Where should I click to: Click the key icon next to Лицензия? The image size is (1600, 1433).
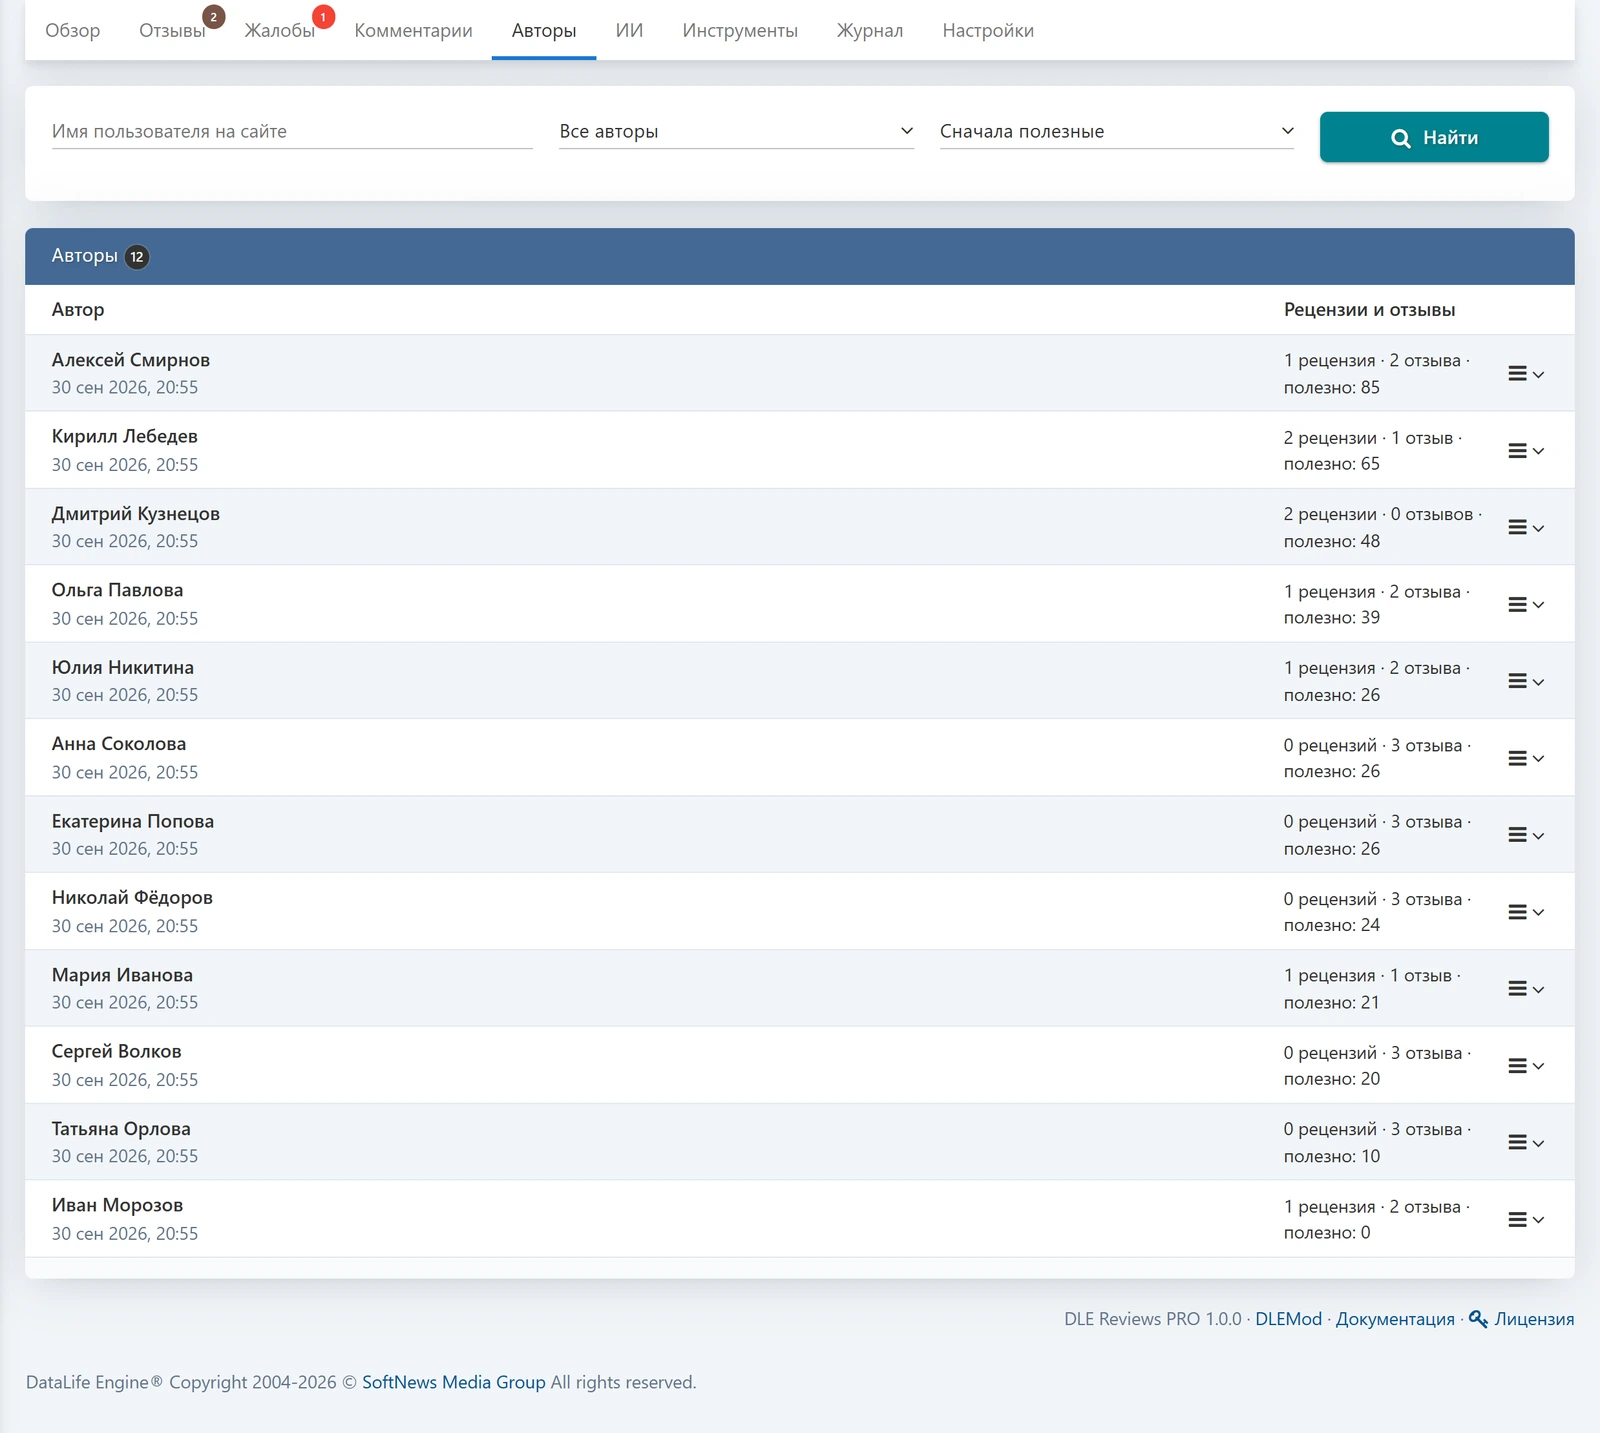(1478, 1319)
